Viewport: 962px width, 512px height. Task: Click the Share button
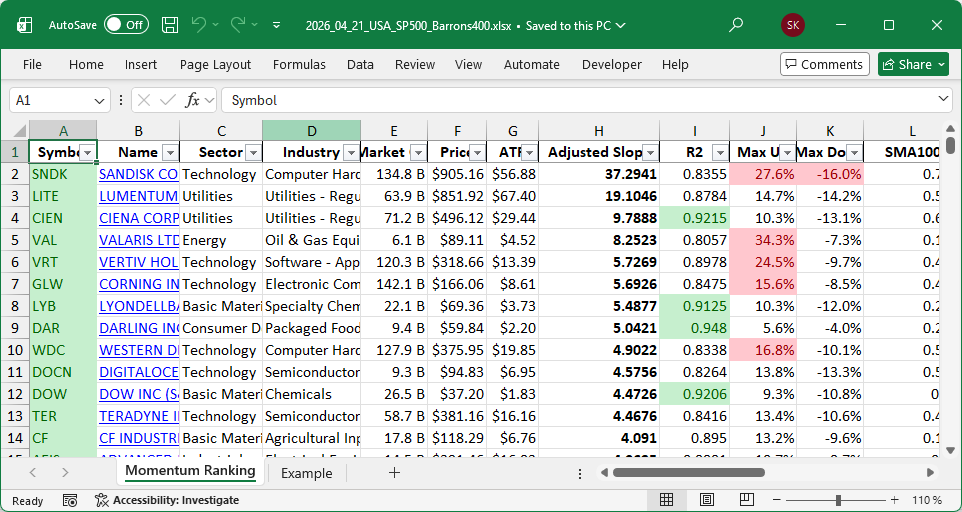click(913, 64)
